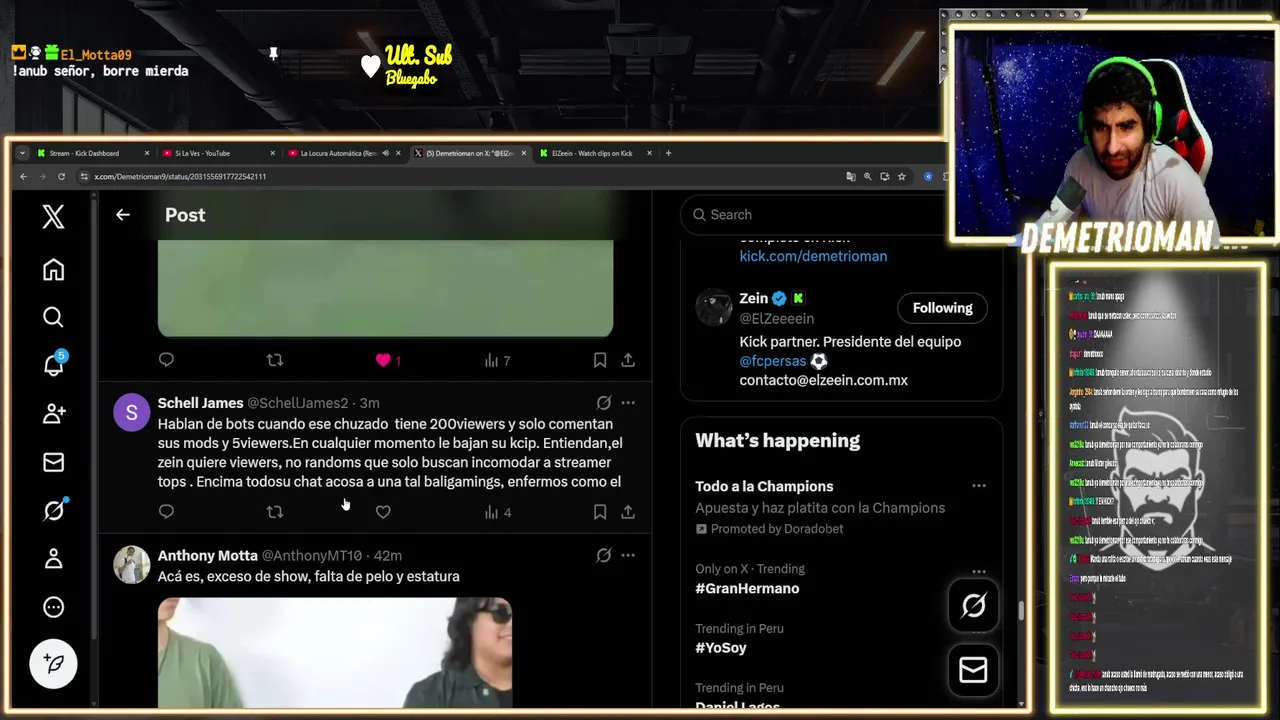Click the address bar URL
The image size is (1280, 720).
tap(180, 177)
